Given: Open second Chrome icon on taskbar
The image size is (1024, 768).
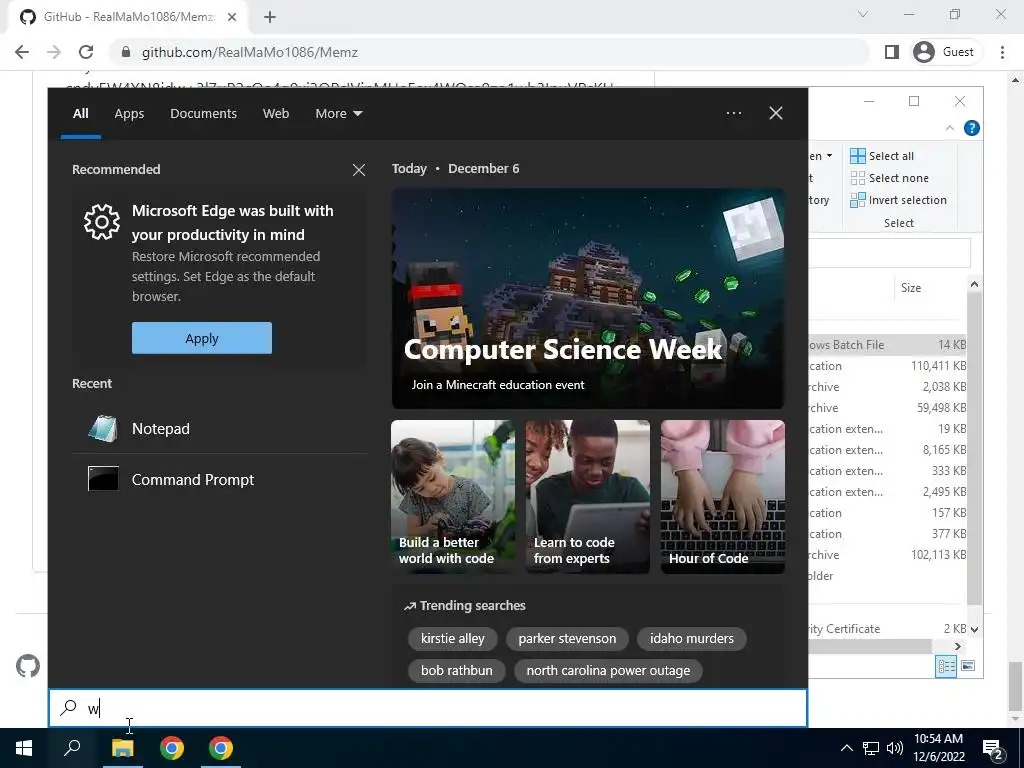Looking at the screenshot, I should 221,748.
